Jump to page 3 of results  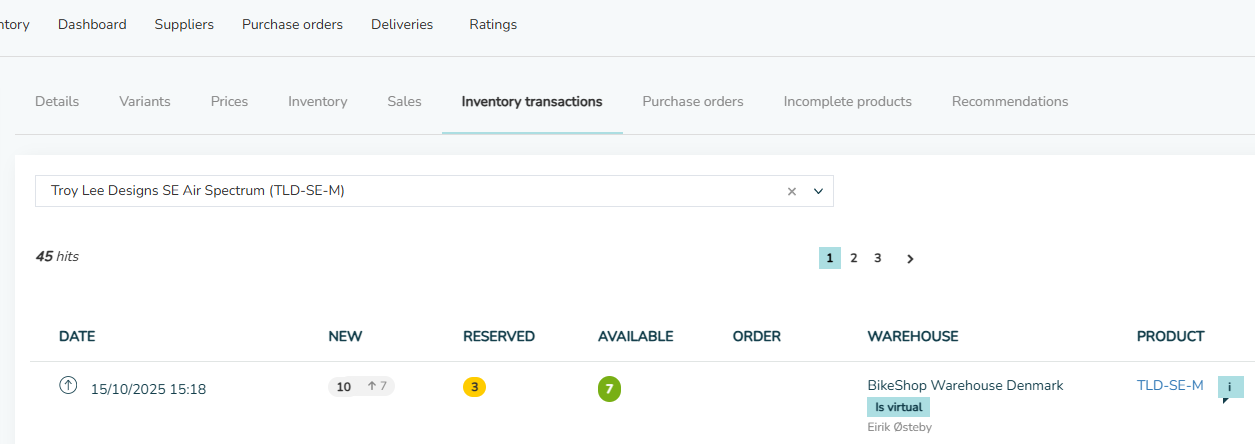tap(877, 258)
